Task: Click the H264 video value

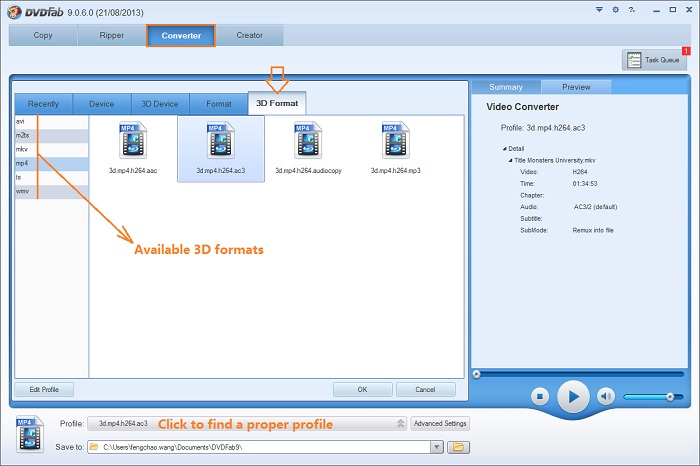Action: (580, 172)
